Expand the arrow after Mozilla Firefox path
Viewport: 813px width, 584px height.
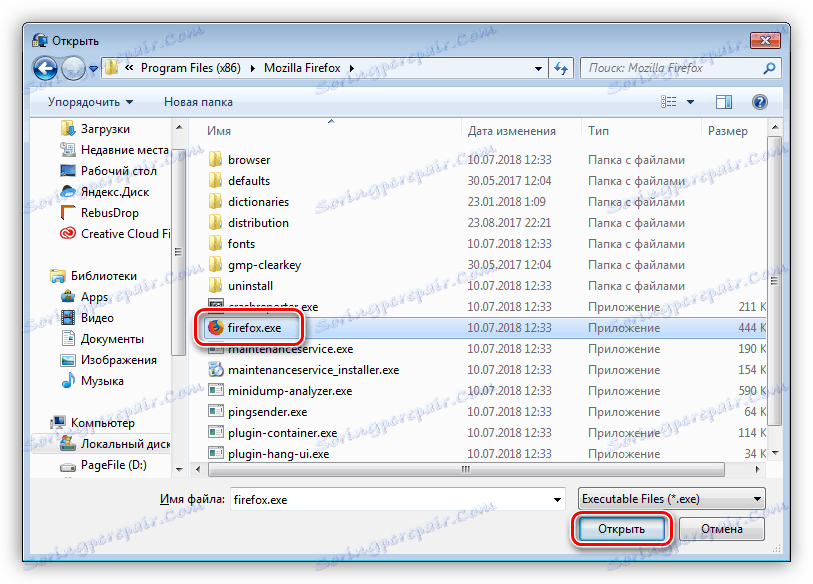pyautogui.click(x=352, y=68)
